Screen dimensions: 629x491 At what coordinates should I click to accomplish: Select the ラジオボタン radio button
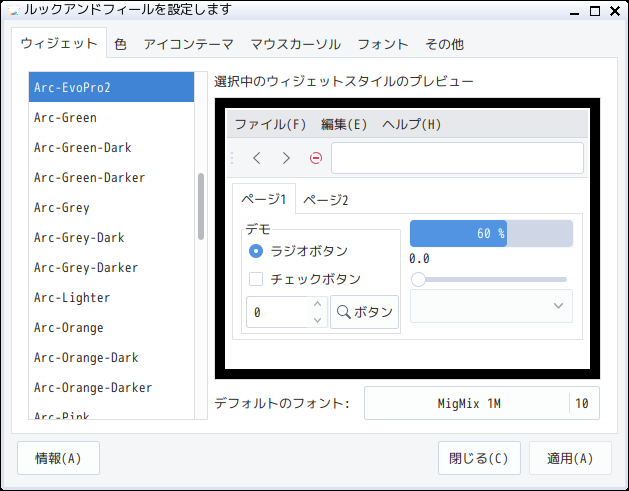click(256, 251)
